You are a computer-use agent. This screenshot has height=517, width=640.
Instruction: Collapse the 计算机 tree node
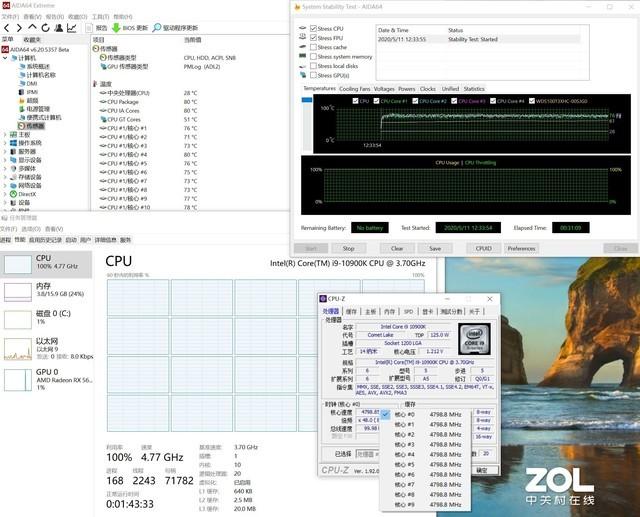tap(5, 58)
